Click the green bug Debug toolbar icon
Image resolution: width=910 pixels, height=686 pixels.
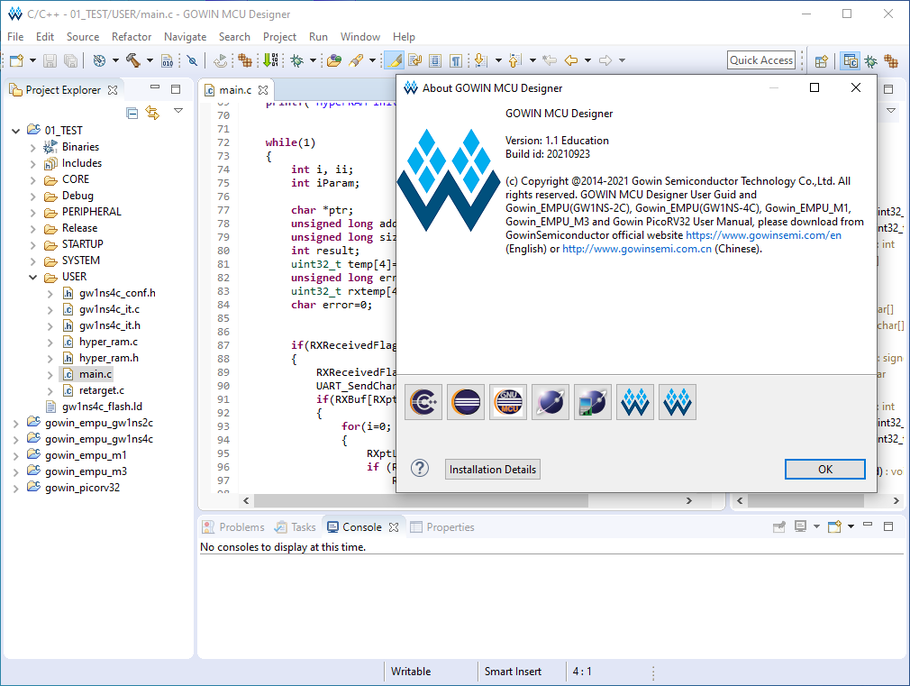click(297, 60)
